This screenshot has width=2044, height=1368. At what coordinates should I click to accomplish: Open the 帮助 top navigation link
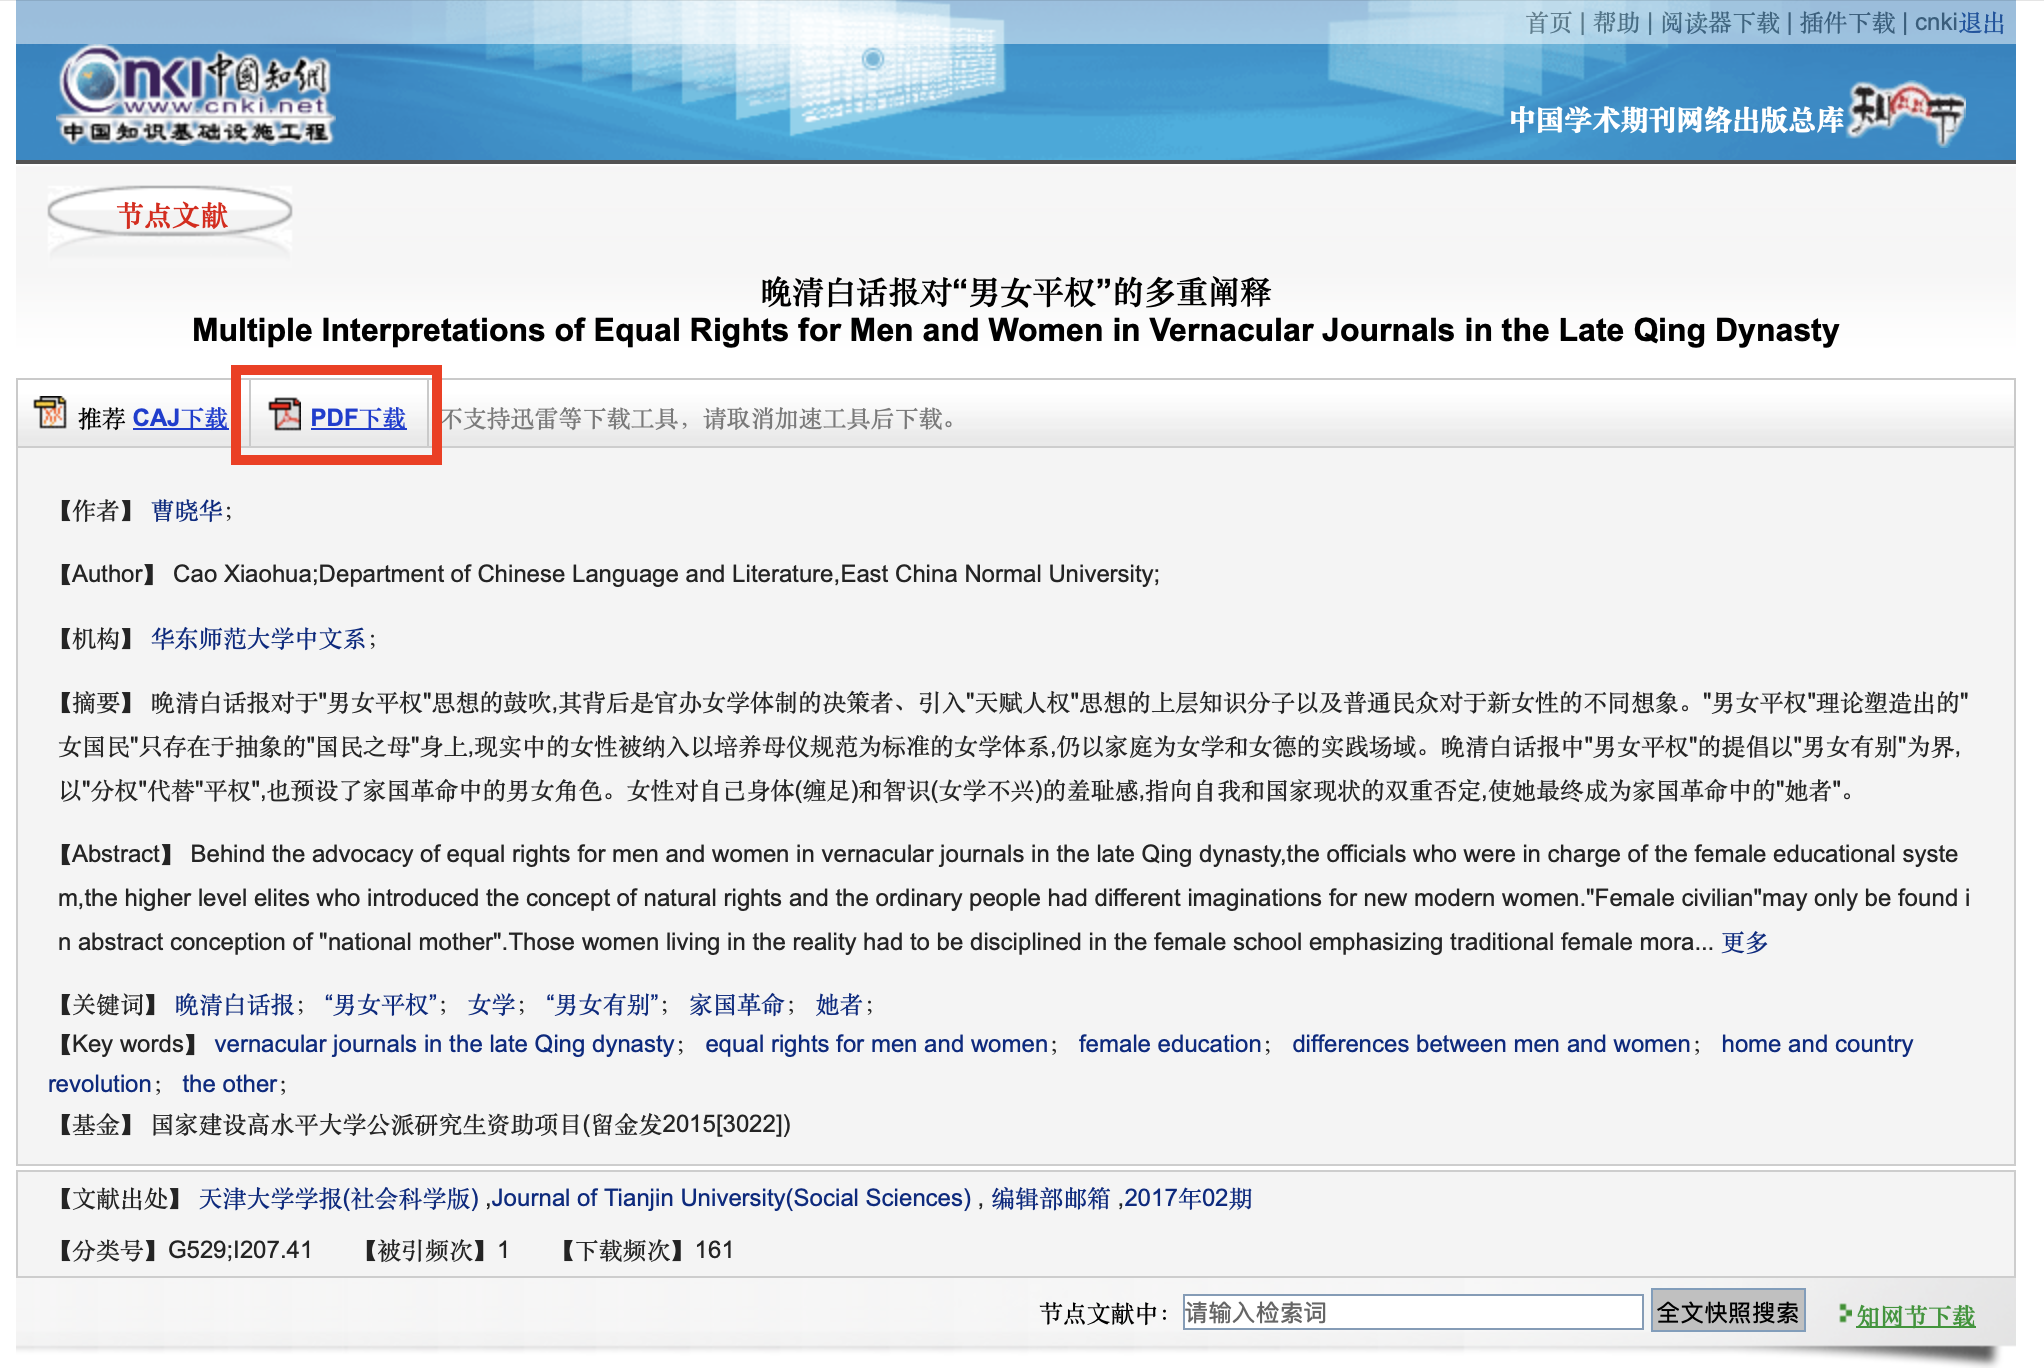(1616, 22)
